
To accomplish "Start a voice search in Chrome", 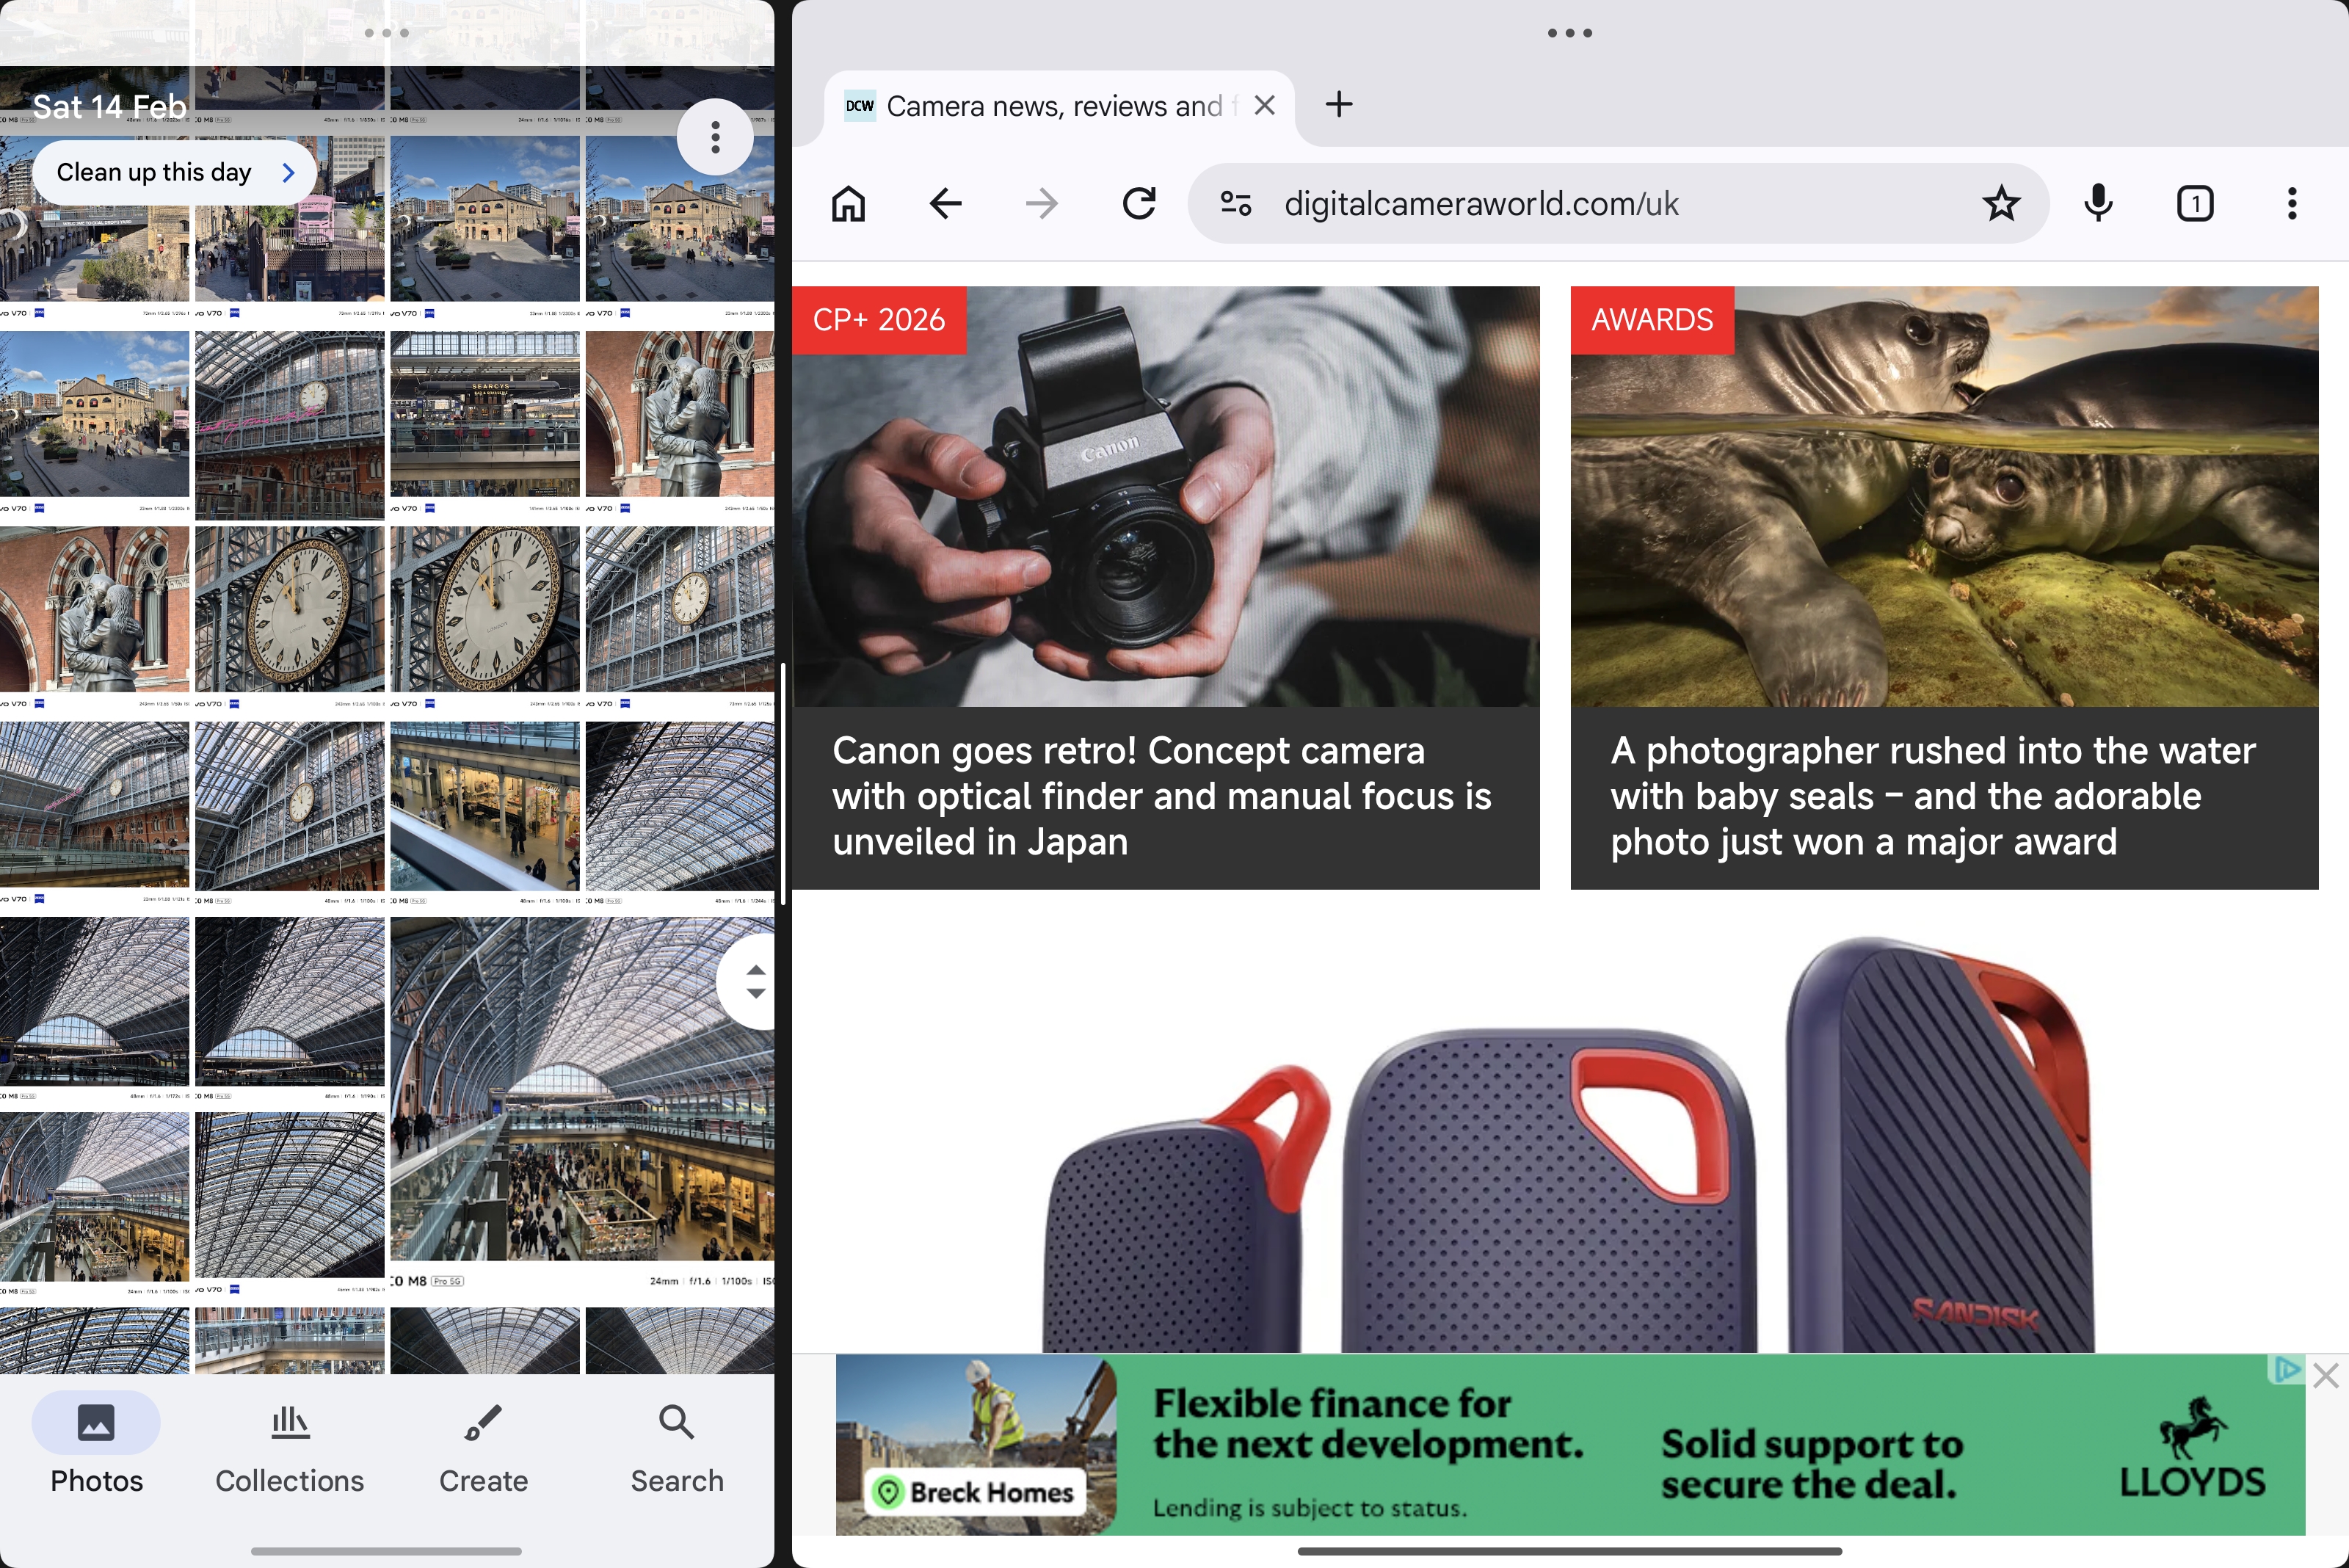I will [x=2096, y=203].
